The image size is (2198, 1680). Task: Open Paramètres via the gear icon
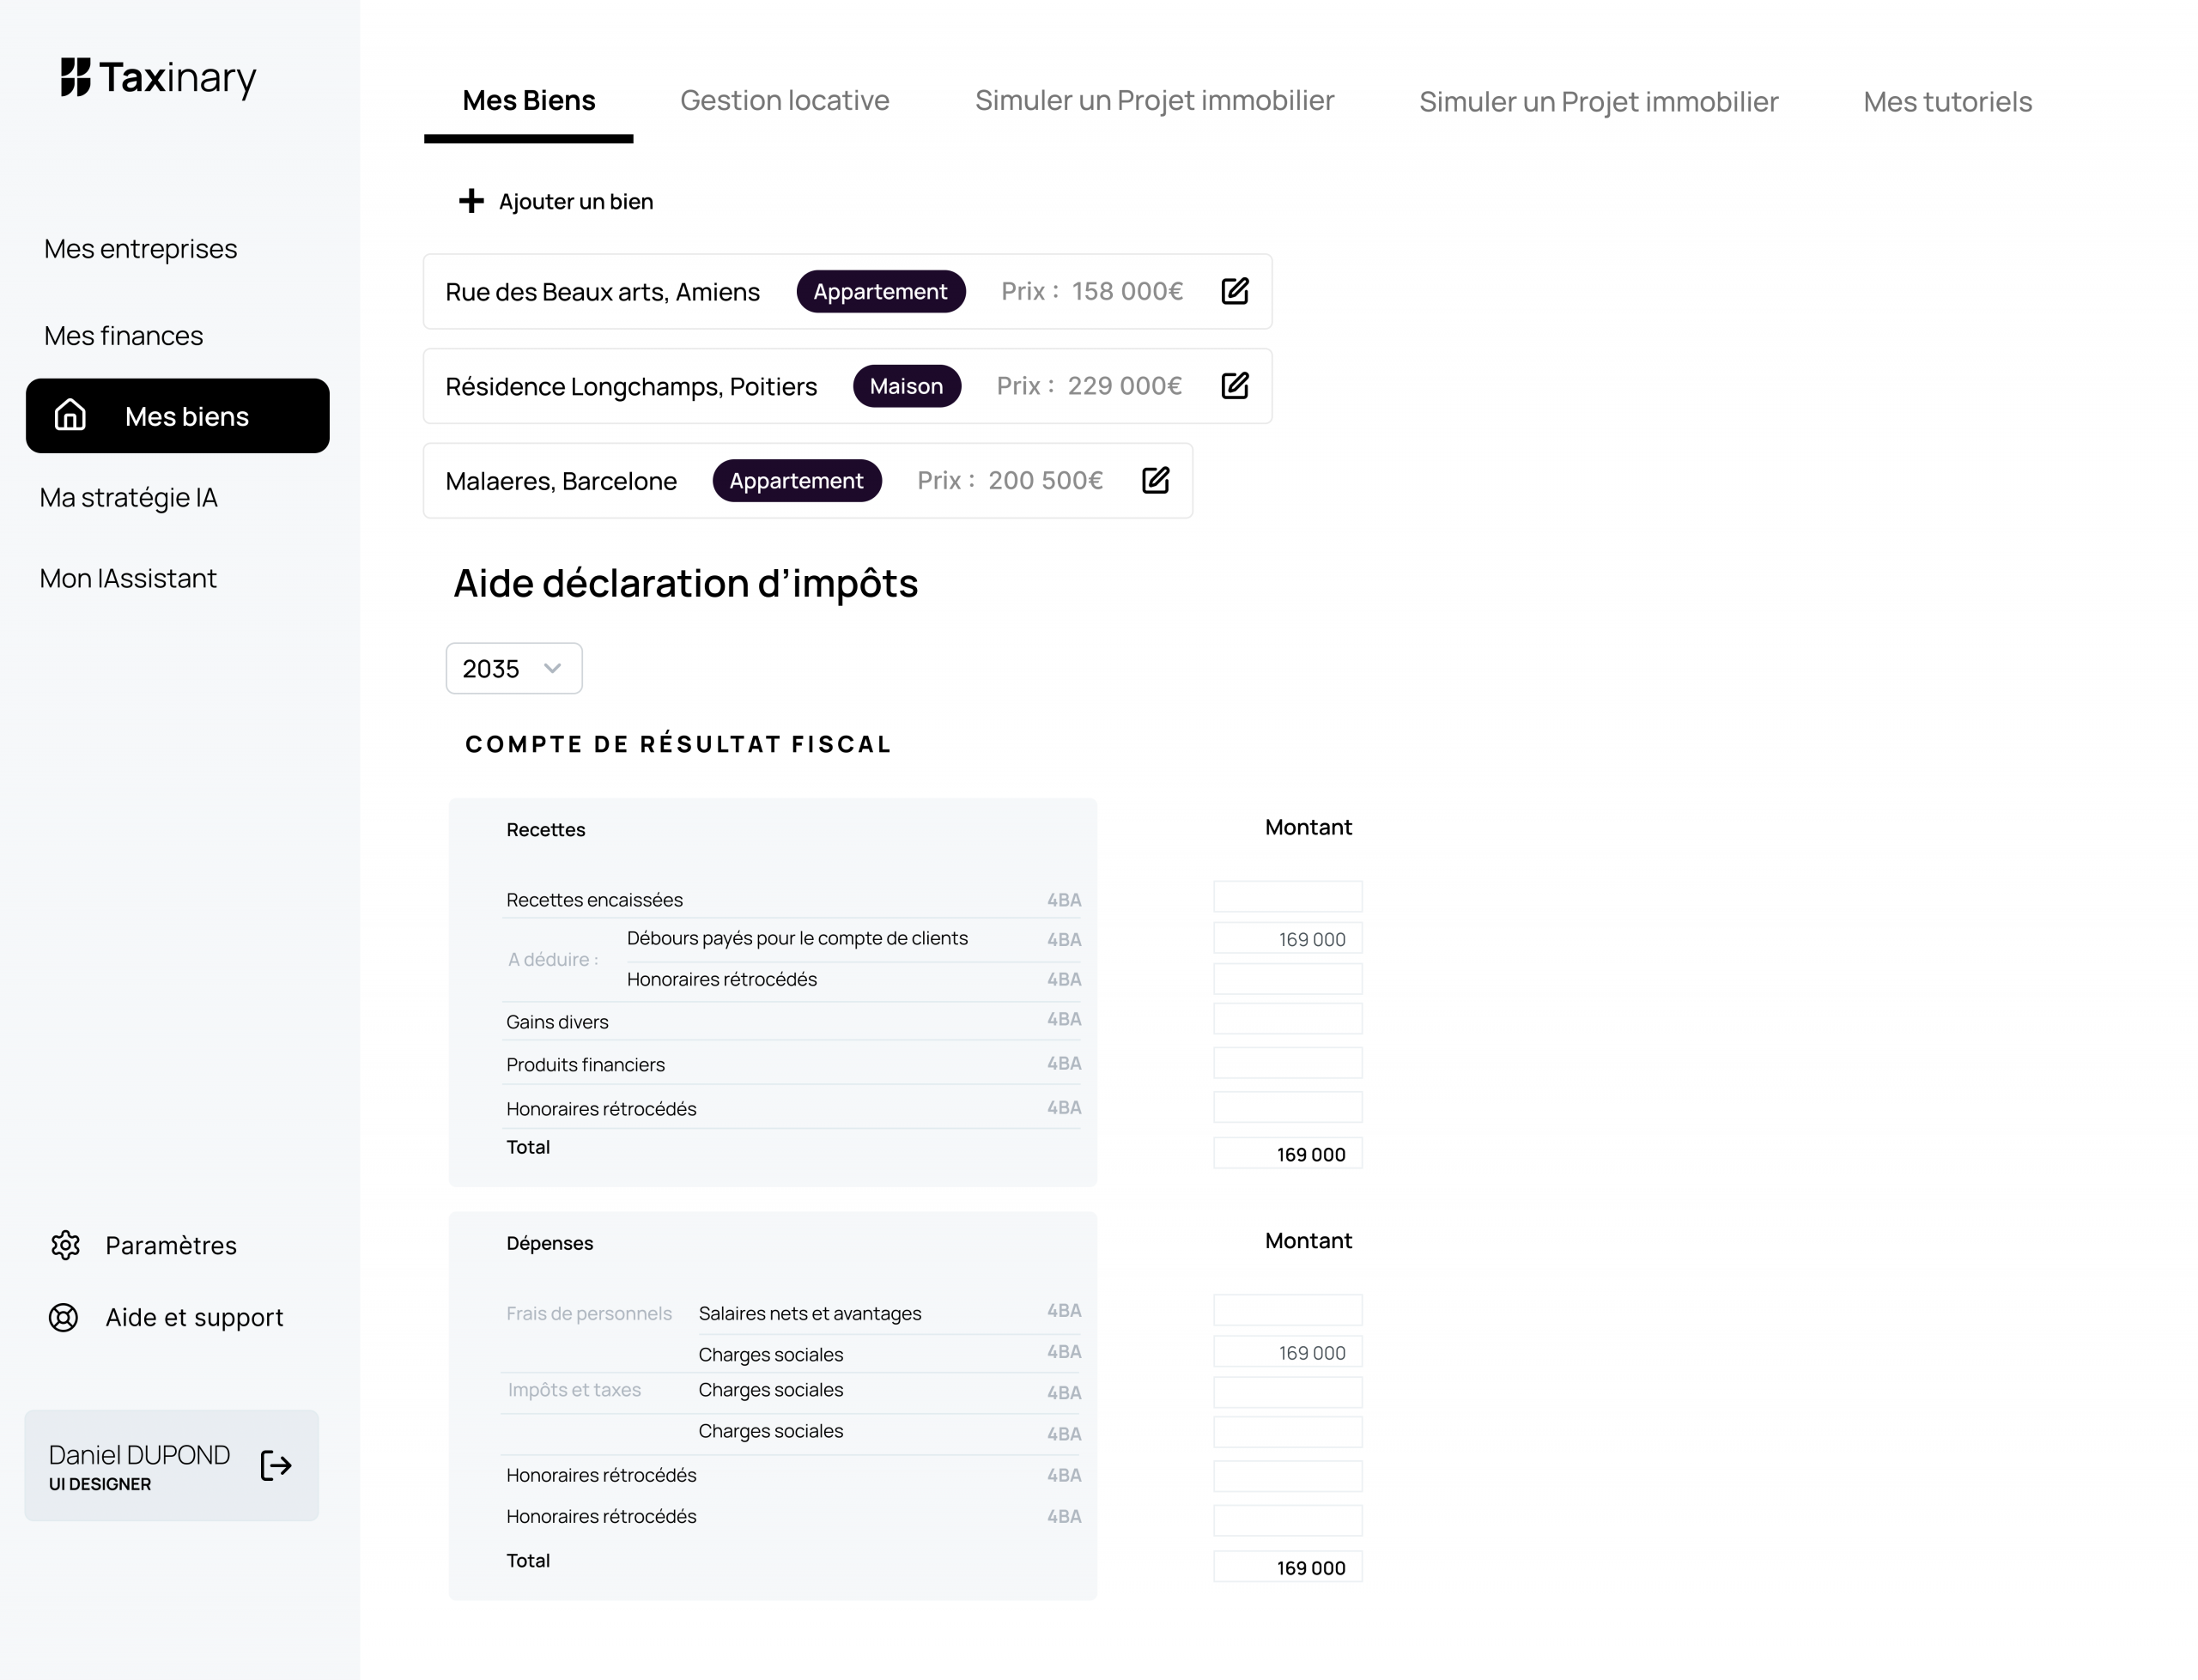pyautogui.click(x=65, y=1245)
